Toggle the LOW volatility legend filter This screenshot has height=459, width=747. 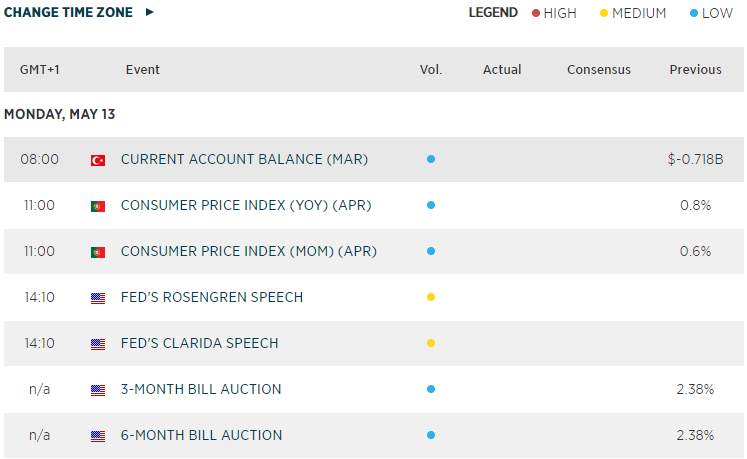[711, 13]
